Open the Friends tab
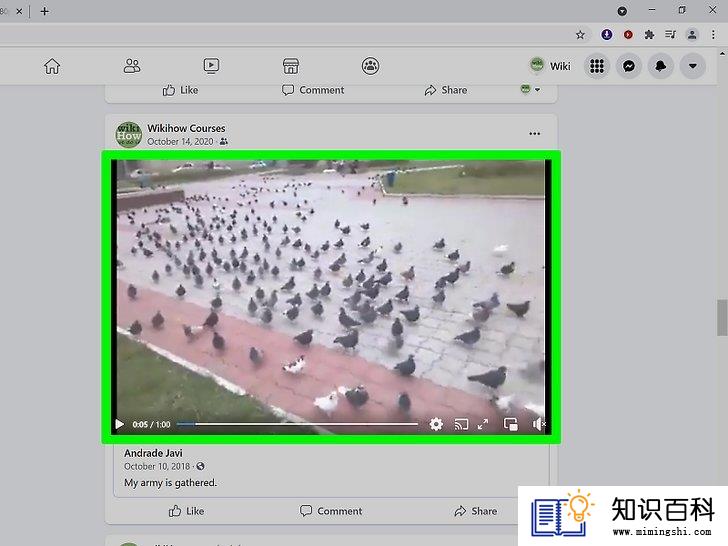 coord(132,66)
